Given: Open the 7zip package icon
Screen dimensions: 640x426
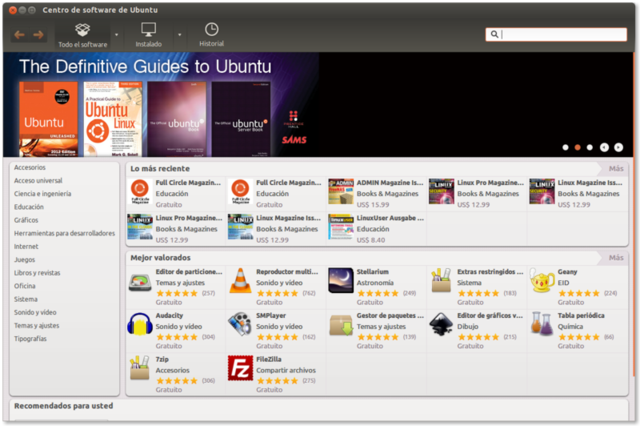Looking at the screenshot, I should pyautogui.click(x=140, y=368).
